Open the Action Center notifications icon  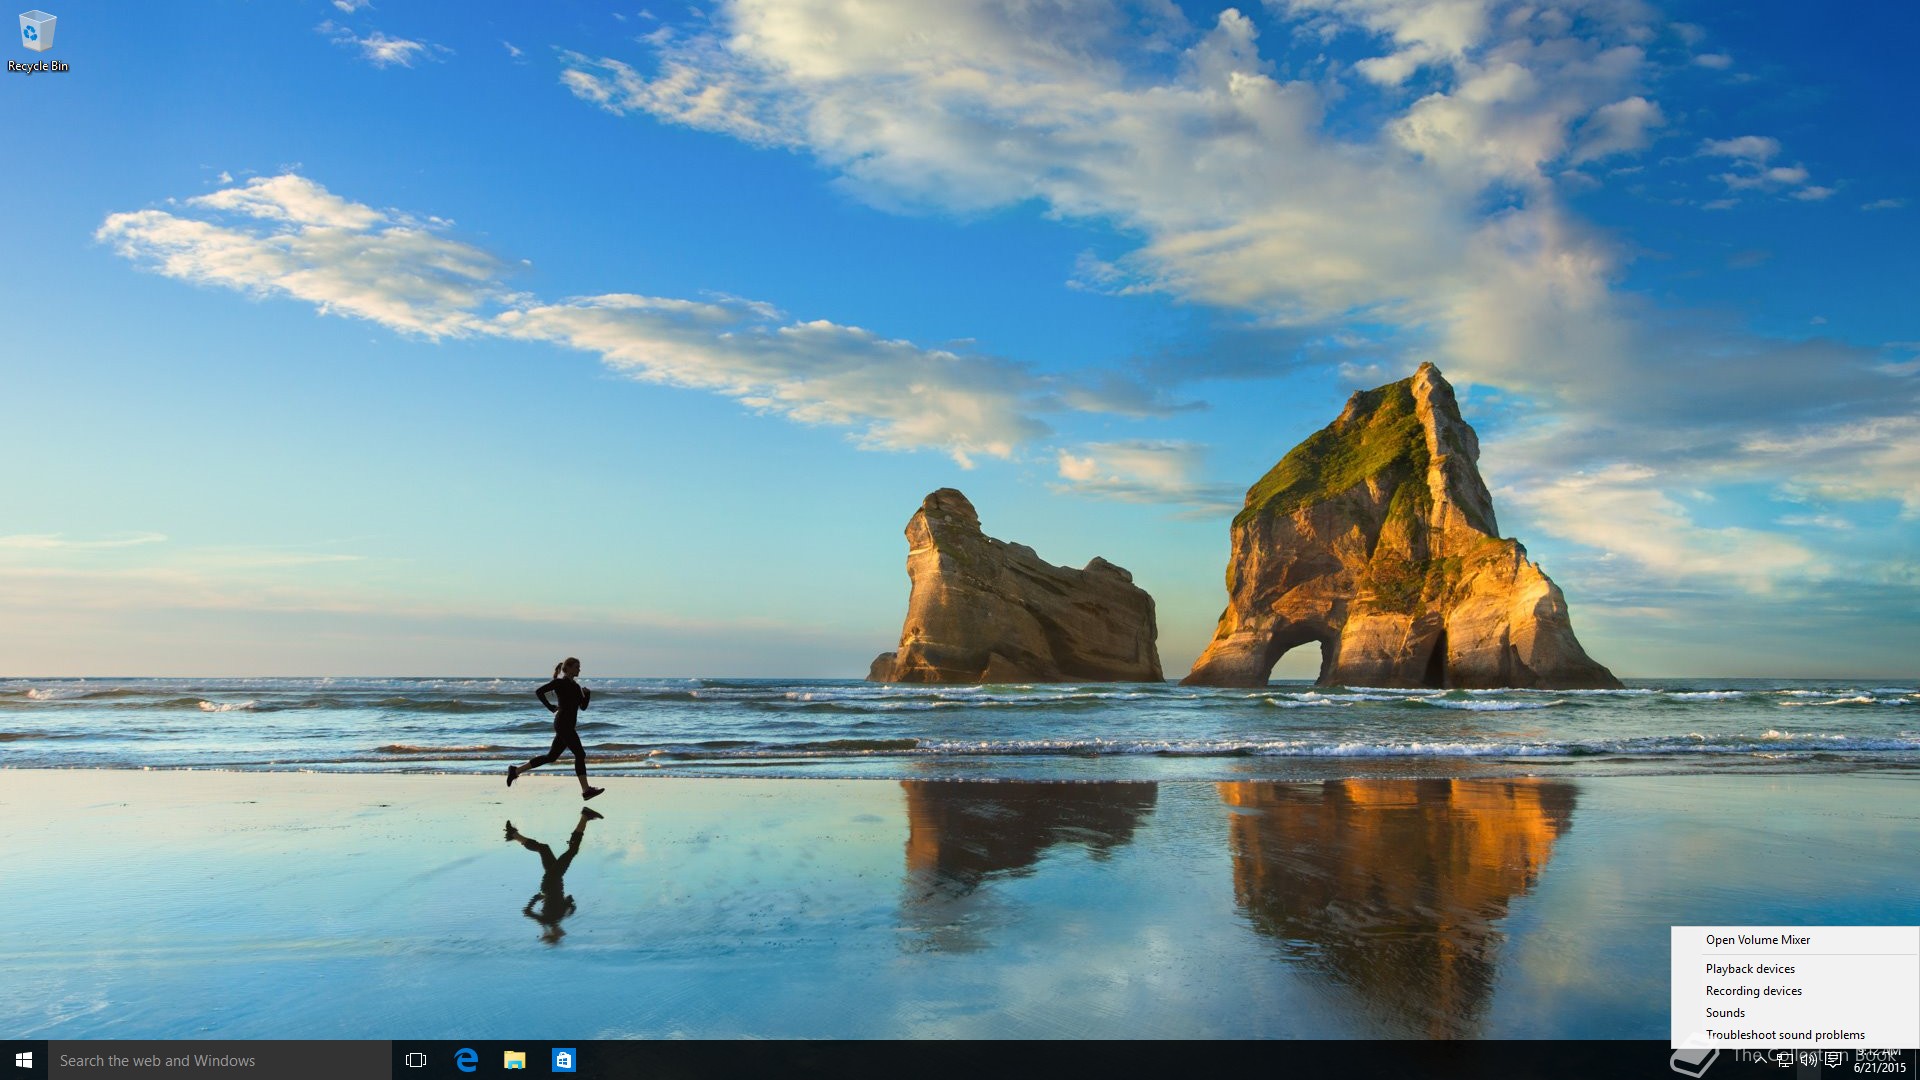coord(1833,1061)
